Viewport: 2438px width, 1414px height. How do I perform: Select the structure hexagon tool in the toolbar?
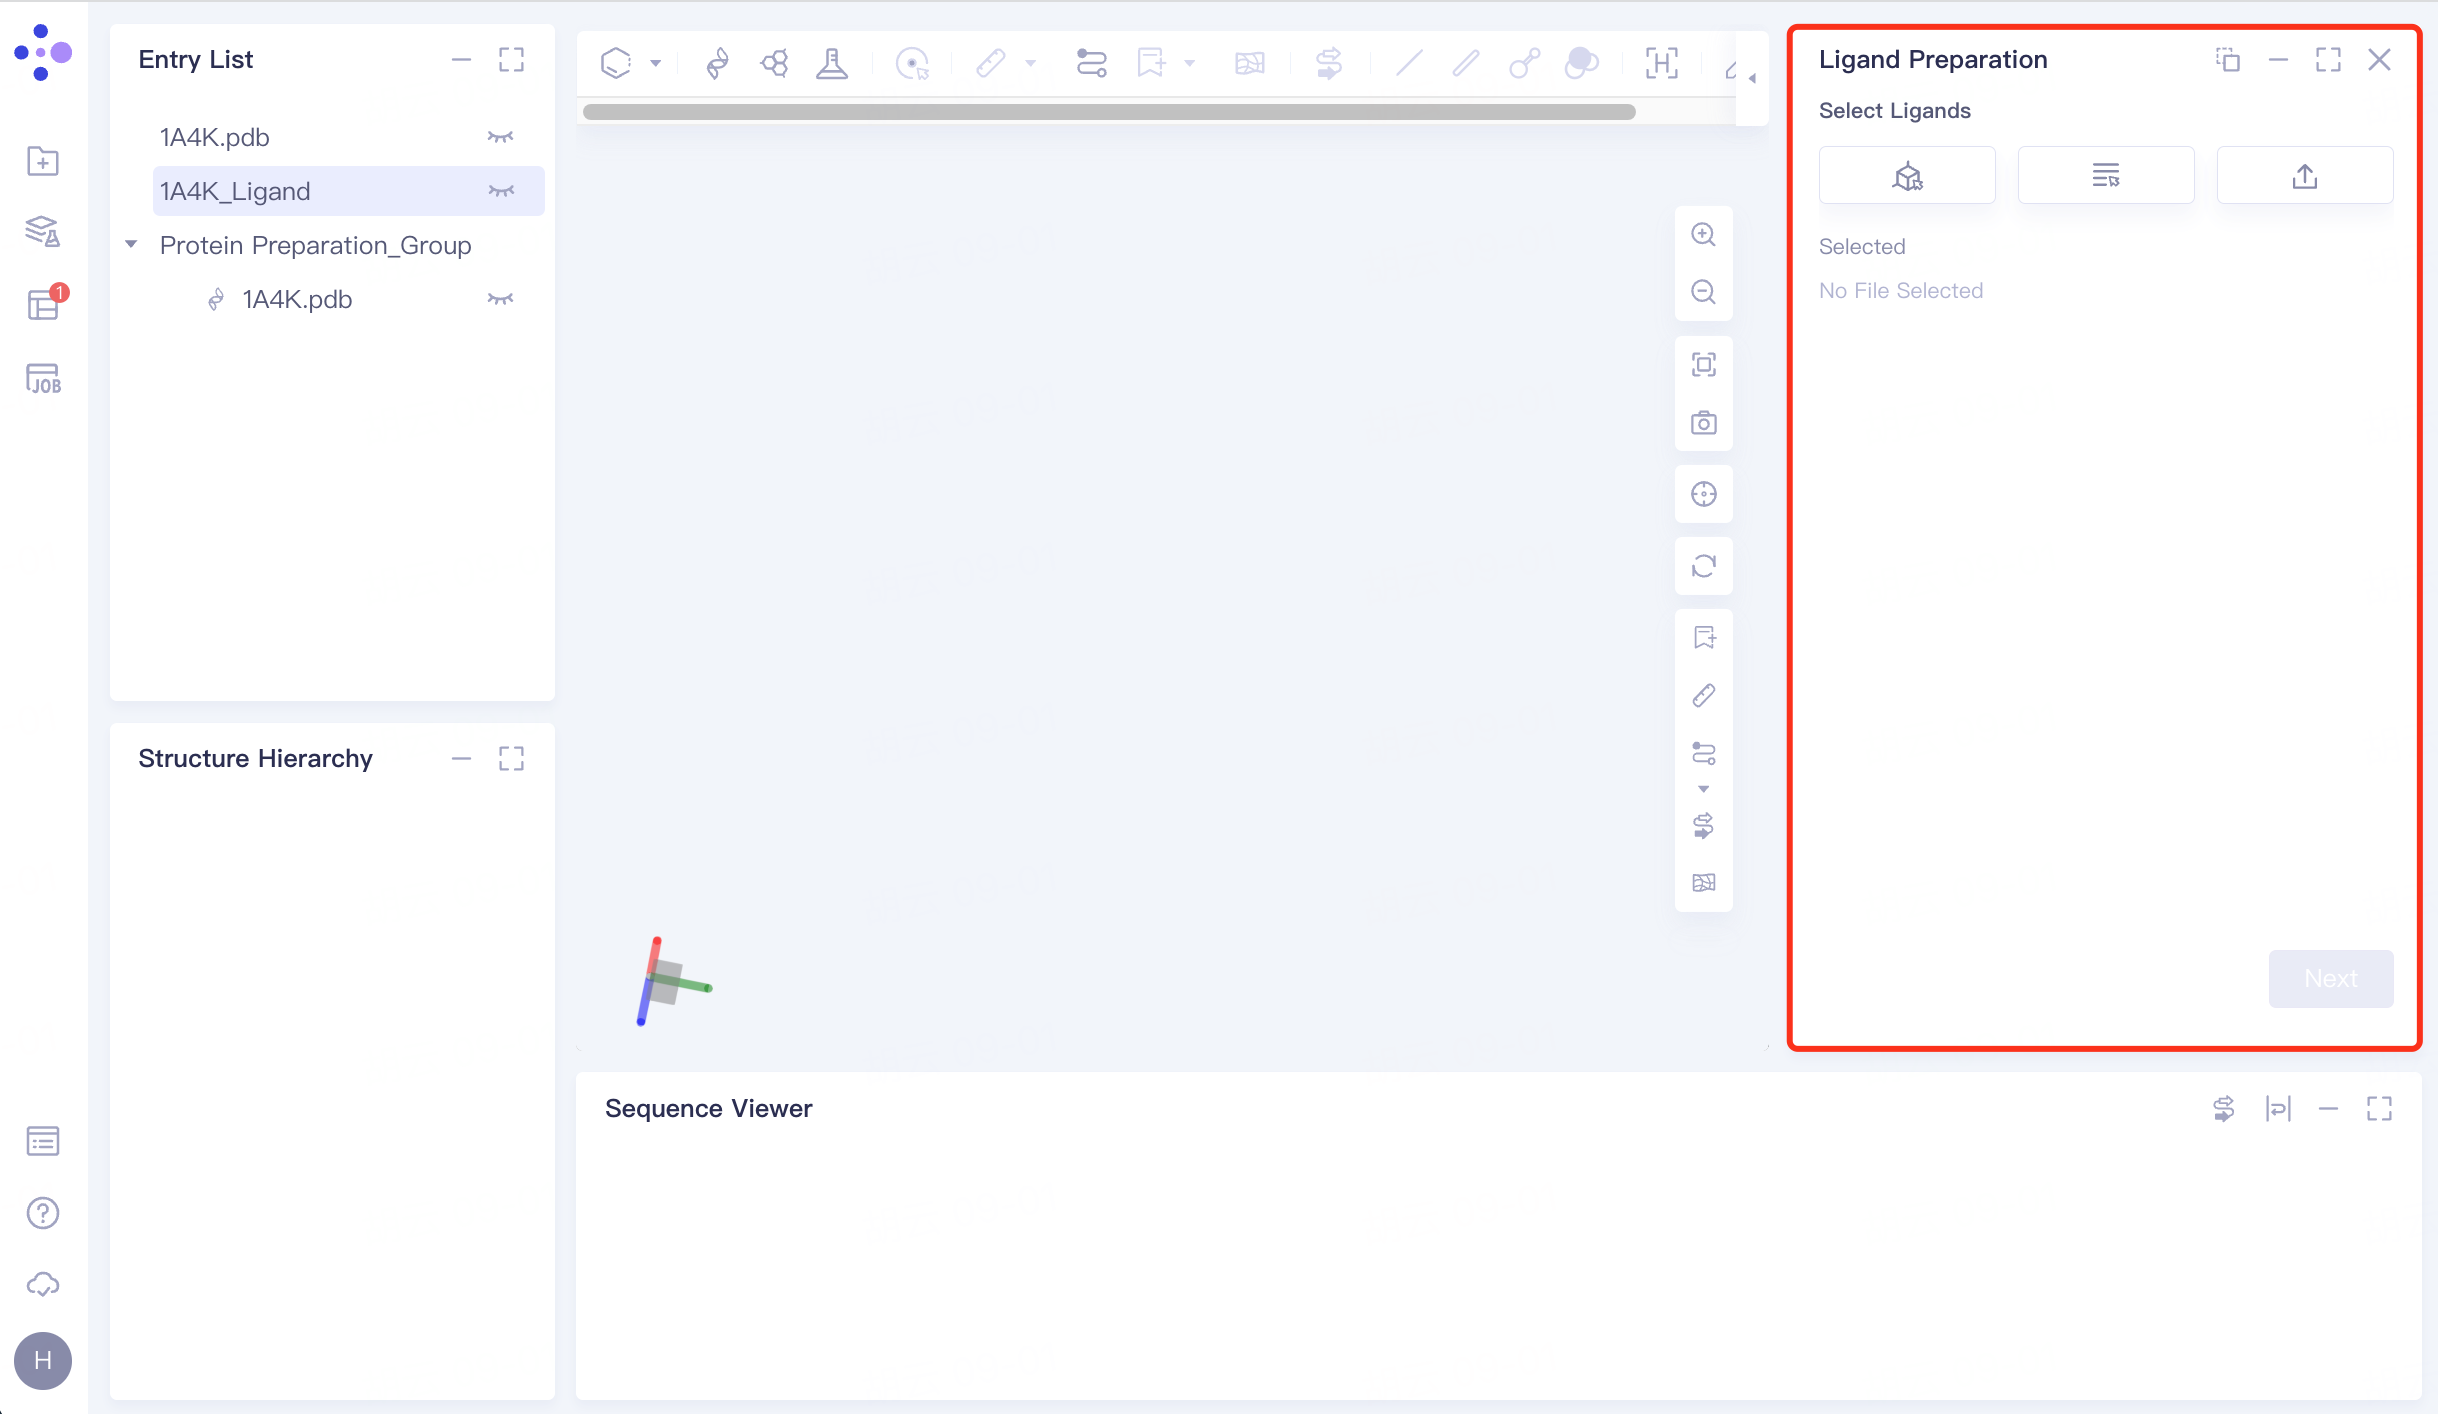pyautogui.click(x=617, y=63)
